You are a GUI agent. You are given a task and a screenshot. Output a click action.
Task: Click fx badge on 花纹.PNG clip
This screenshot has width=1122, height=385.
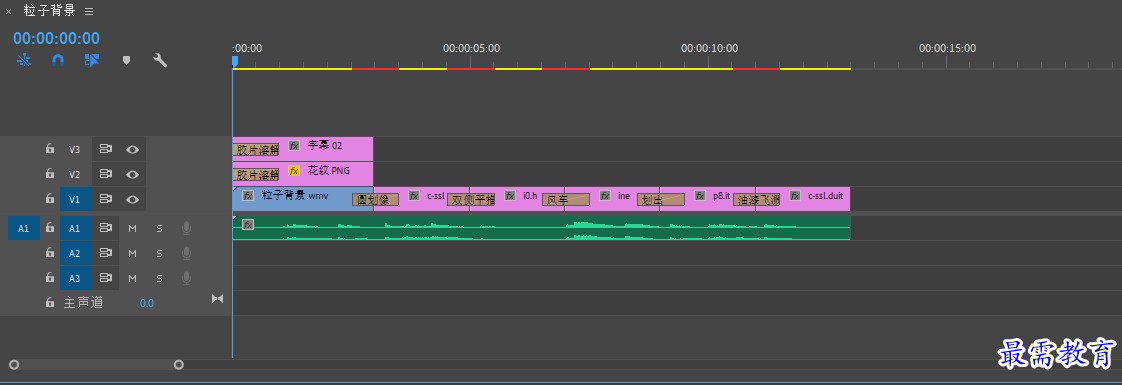point(294,170)
